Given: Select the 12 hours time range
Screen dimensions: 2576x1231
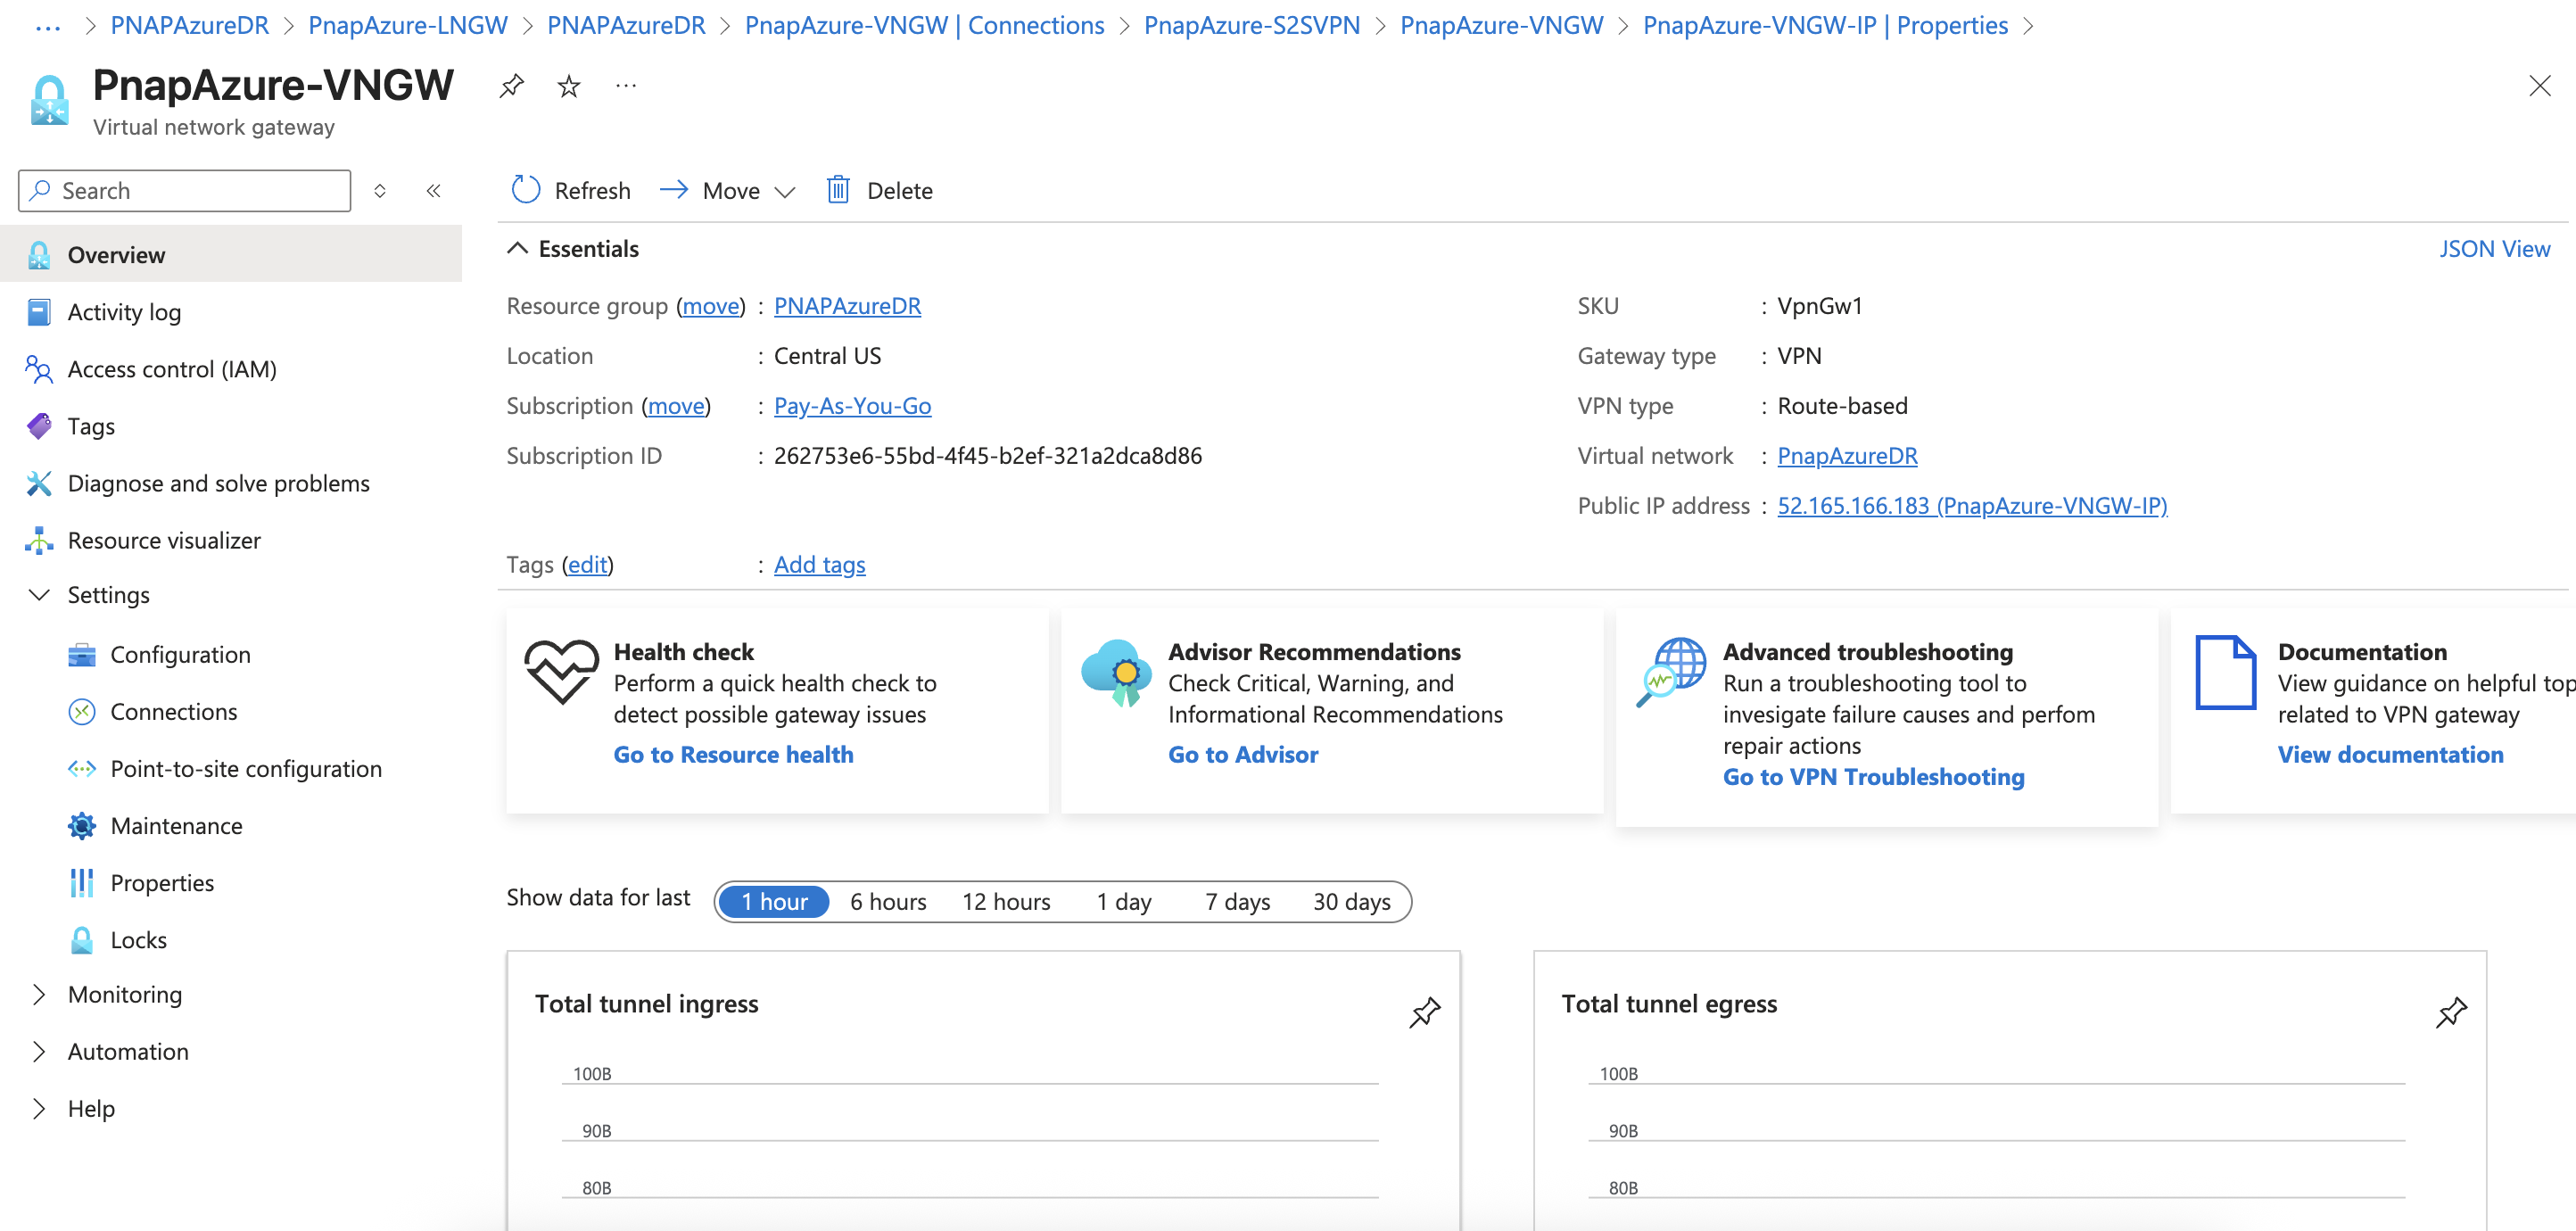Looking at the screenshot, I should (1006, 902).
